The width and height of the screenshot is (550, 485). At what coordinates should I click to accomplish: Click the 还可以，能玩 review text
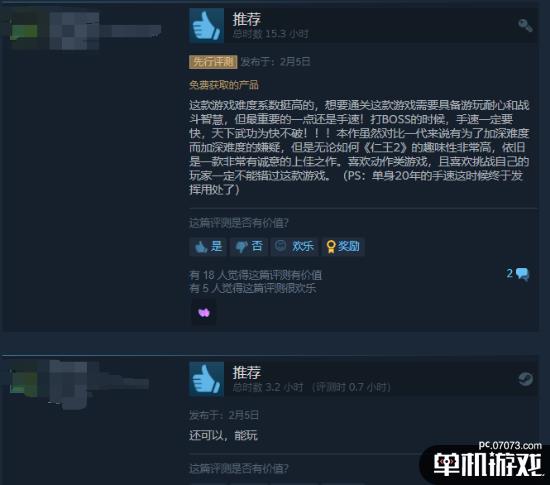pos(223,435)
